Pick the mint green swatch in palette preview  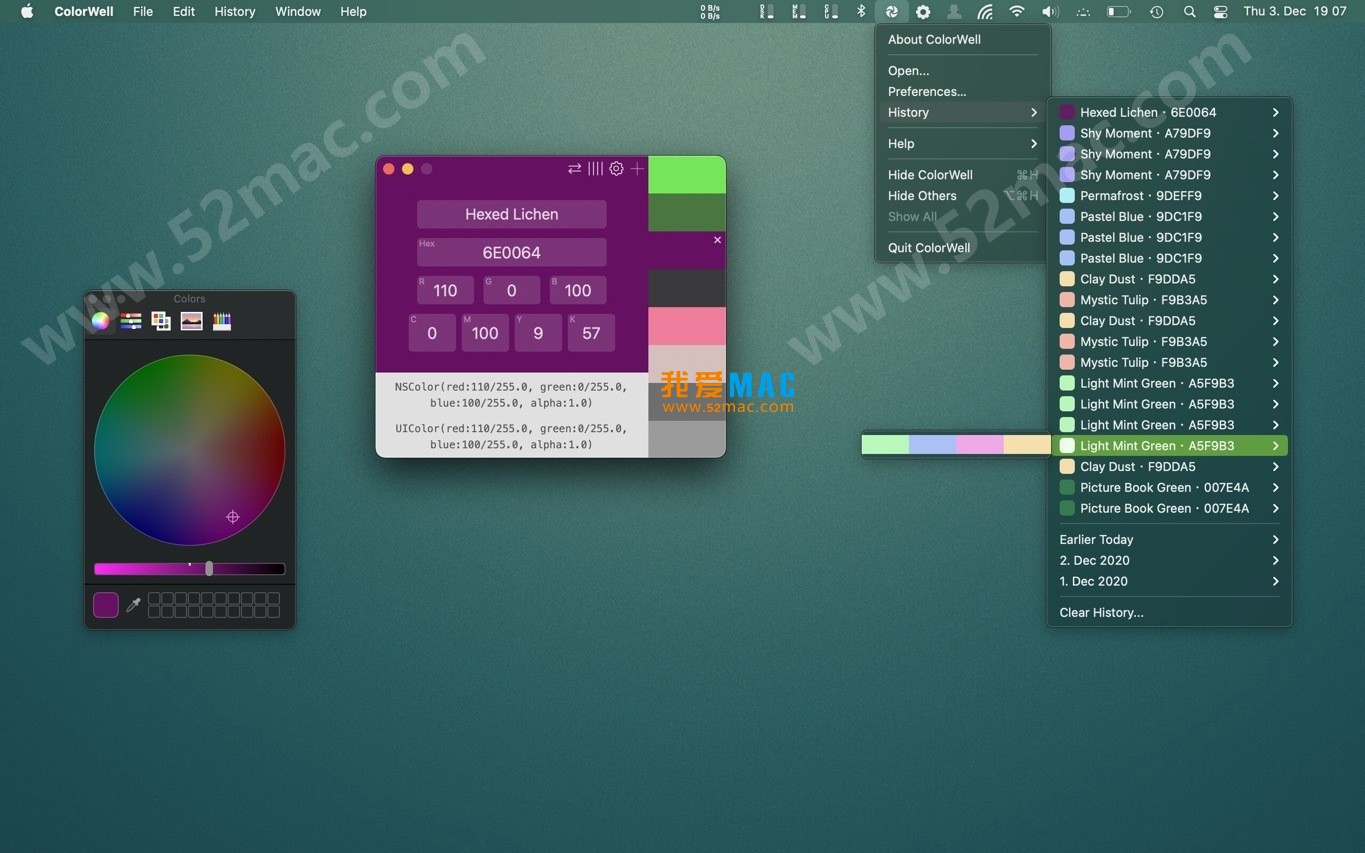click(885, 445)
